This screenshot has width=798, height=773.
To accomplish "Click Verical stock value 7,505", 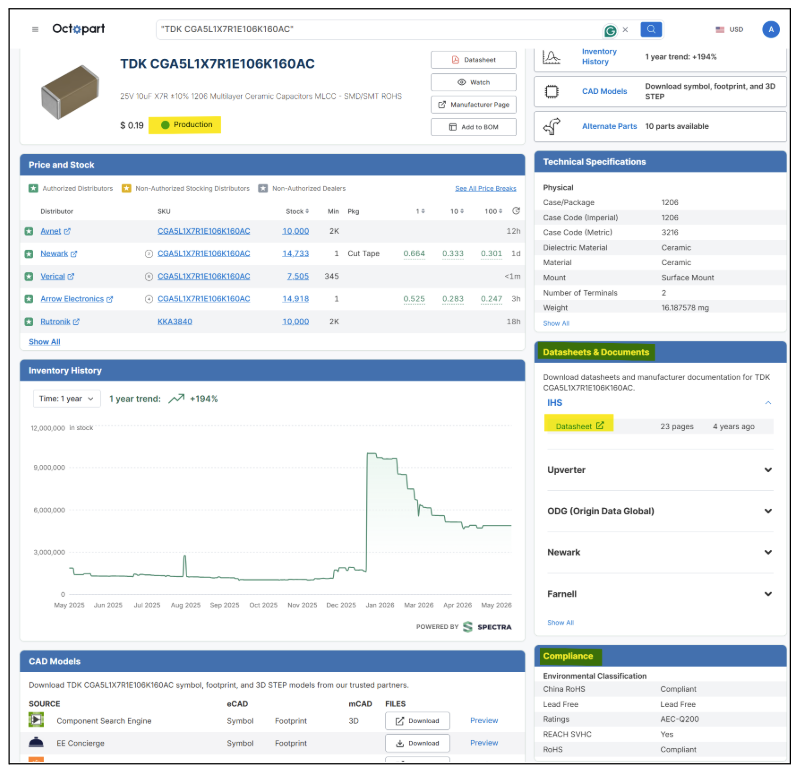I will tap(298, 276).
